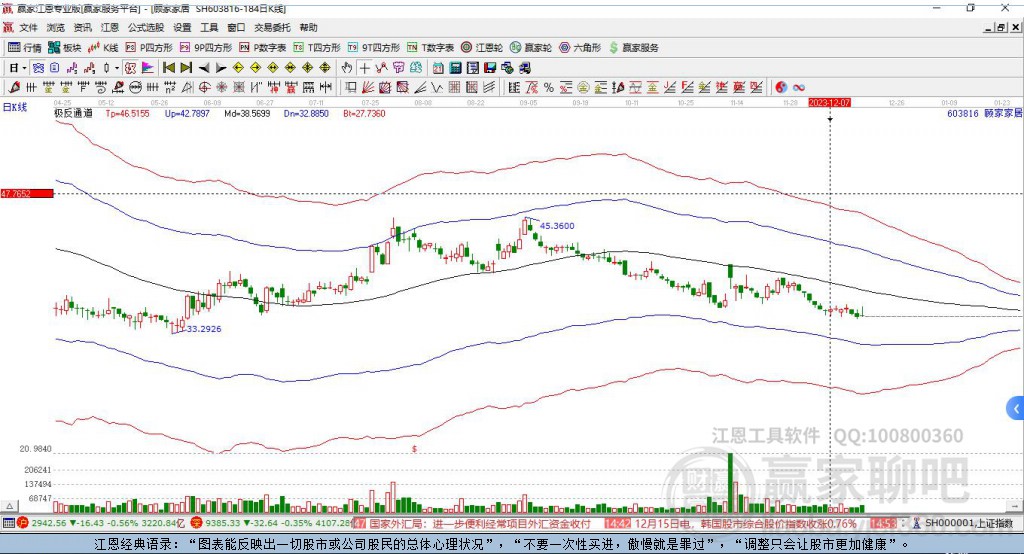The height and width of the screenshot is (554, 1024).
Task: Select the Gann fan lines tool
Action: 368,87
